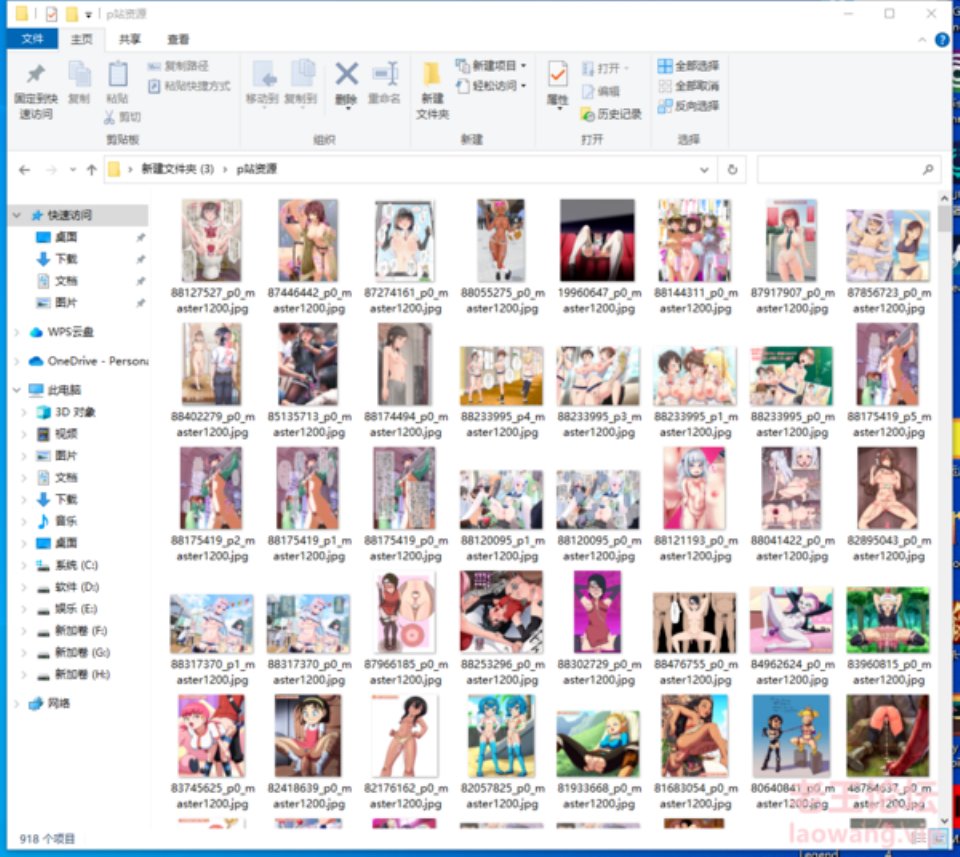The image size is (960, 857).
Task: Open the blue help question mark icon
Action: pyautogui.click(x=942, y=40)
